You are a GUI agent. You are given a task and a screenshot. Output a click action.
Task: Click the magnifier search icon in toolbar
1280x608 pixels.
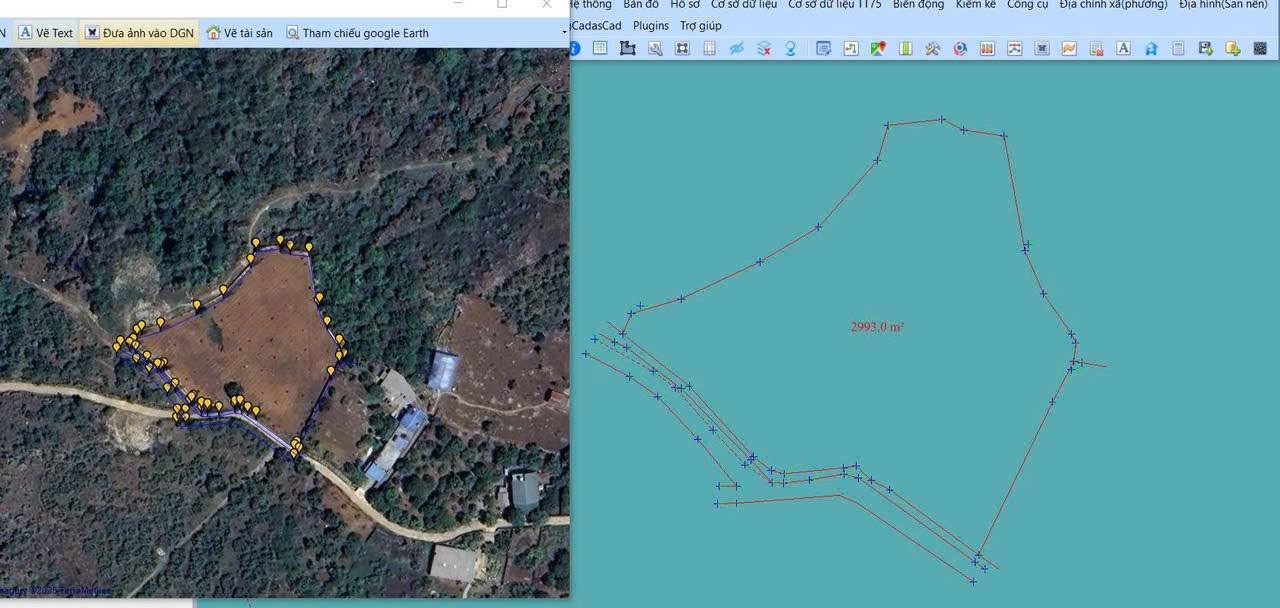click(x=655, y=48)
